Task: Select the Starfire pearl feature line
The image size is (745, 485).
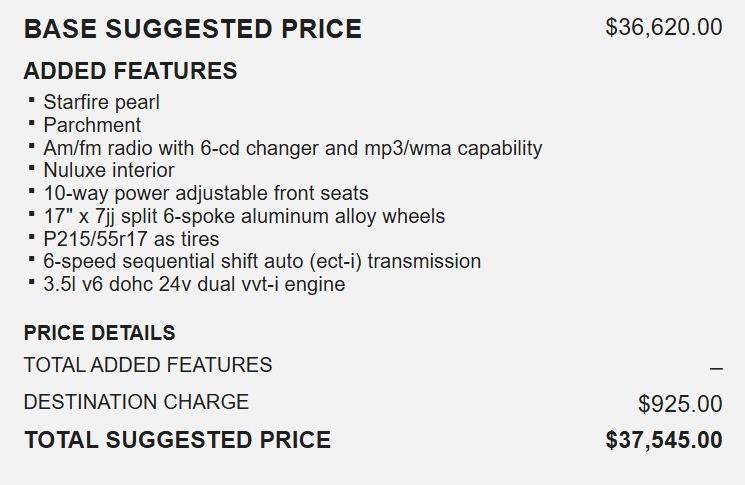Action: tap(101, 102)
